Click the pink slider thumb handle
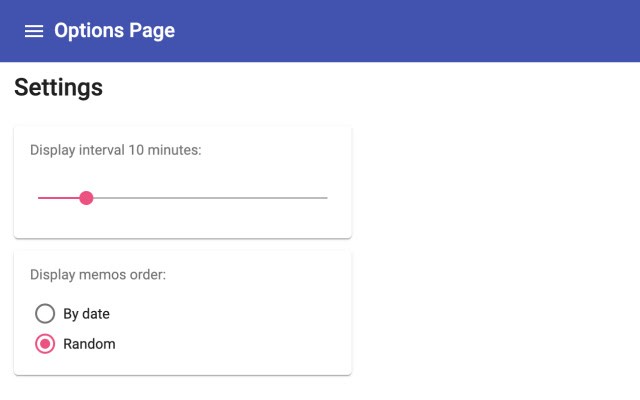 [86, 198]
